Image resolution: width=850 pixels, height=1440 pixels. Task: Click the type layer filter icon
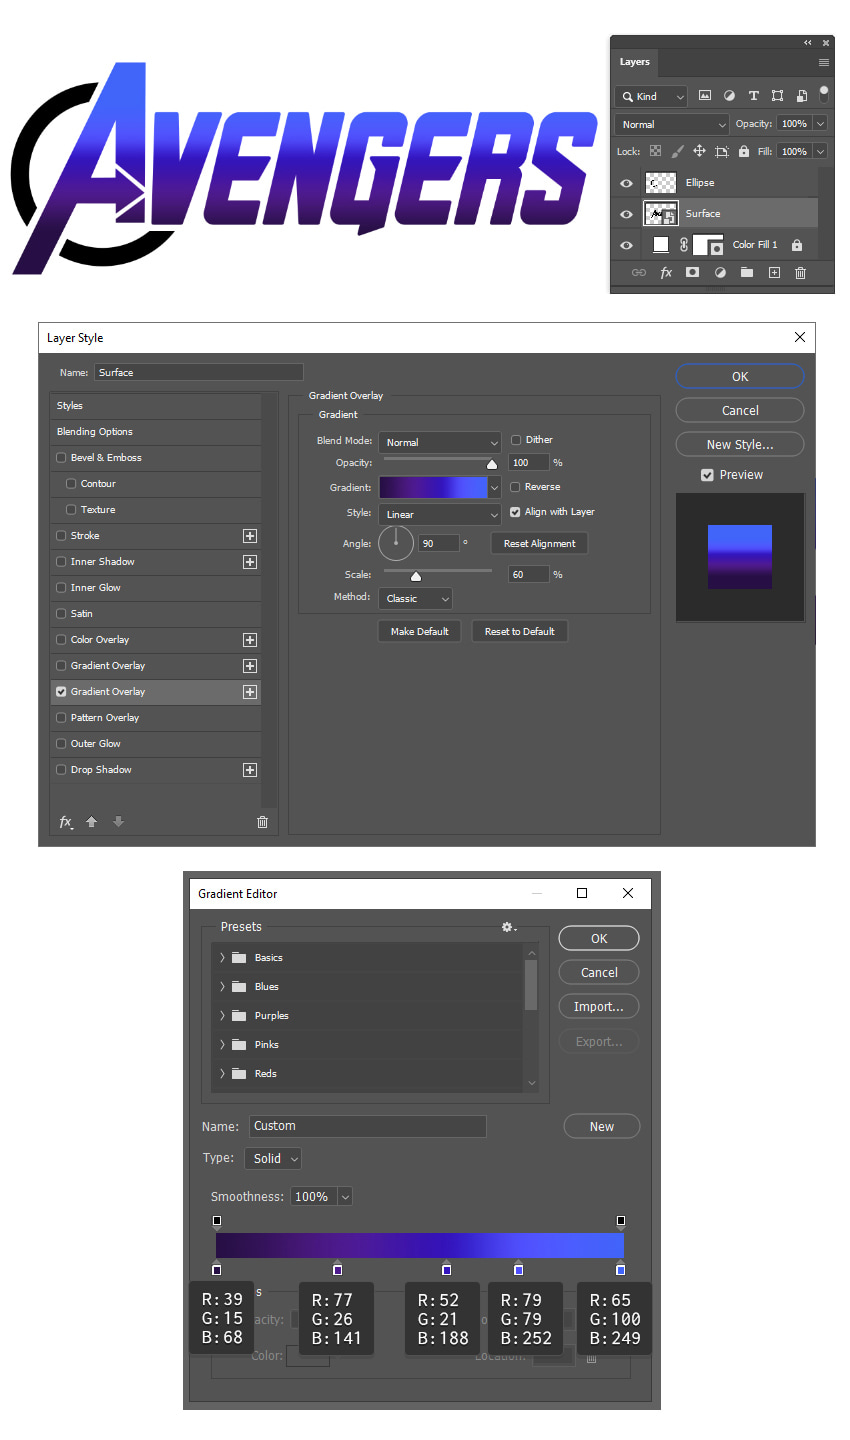pos(753,96)
